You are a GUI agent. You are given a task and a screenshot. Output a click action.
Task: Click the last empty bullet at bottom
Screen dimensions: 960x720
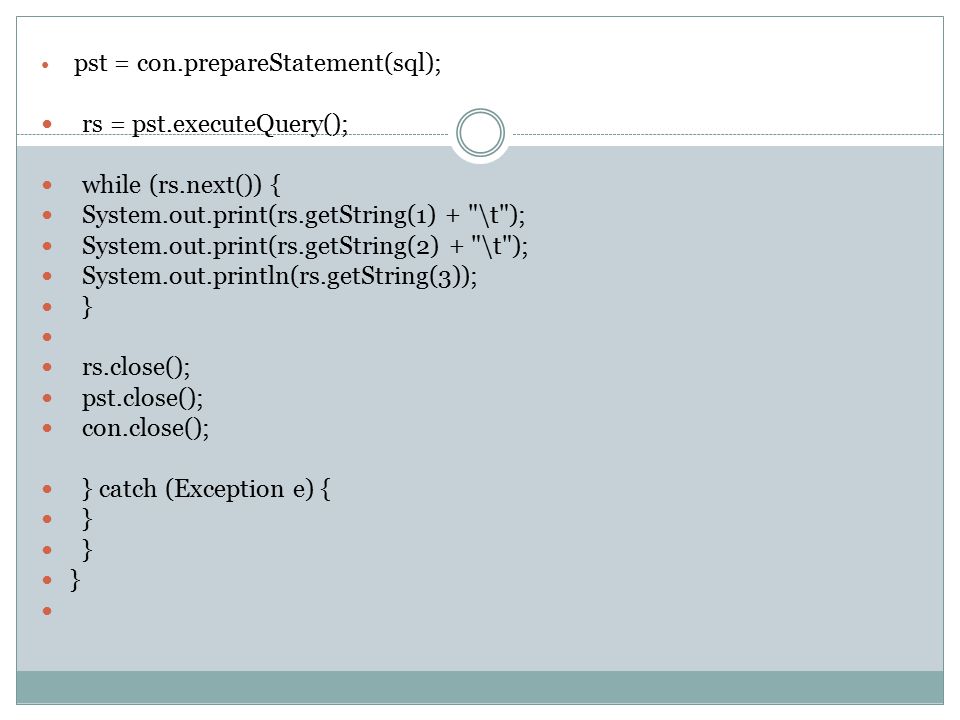click(47, 610)
